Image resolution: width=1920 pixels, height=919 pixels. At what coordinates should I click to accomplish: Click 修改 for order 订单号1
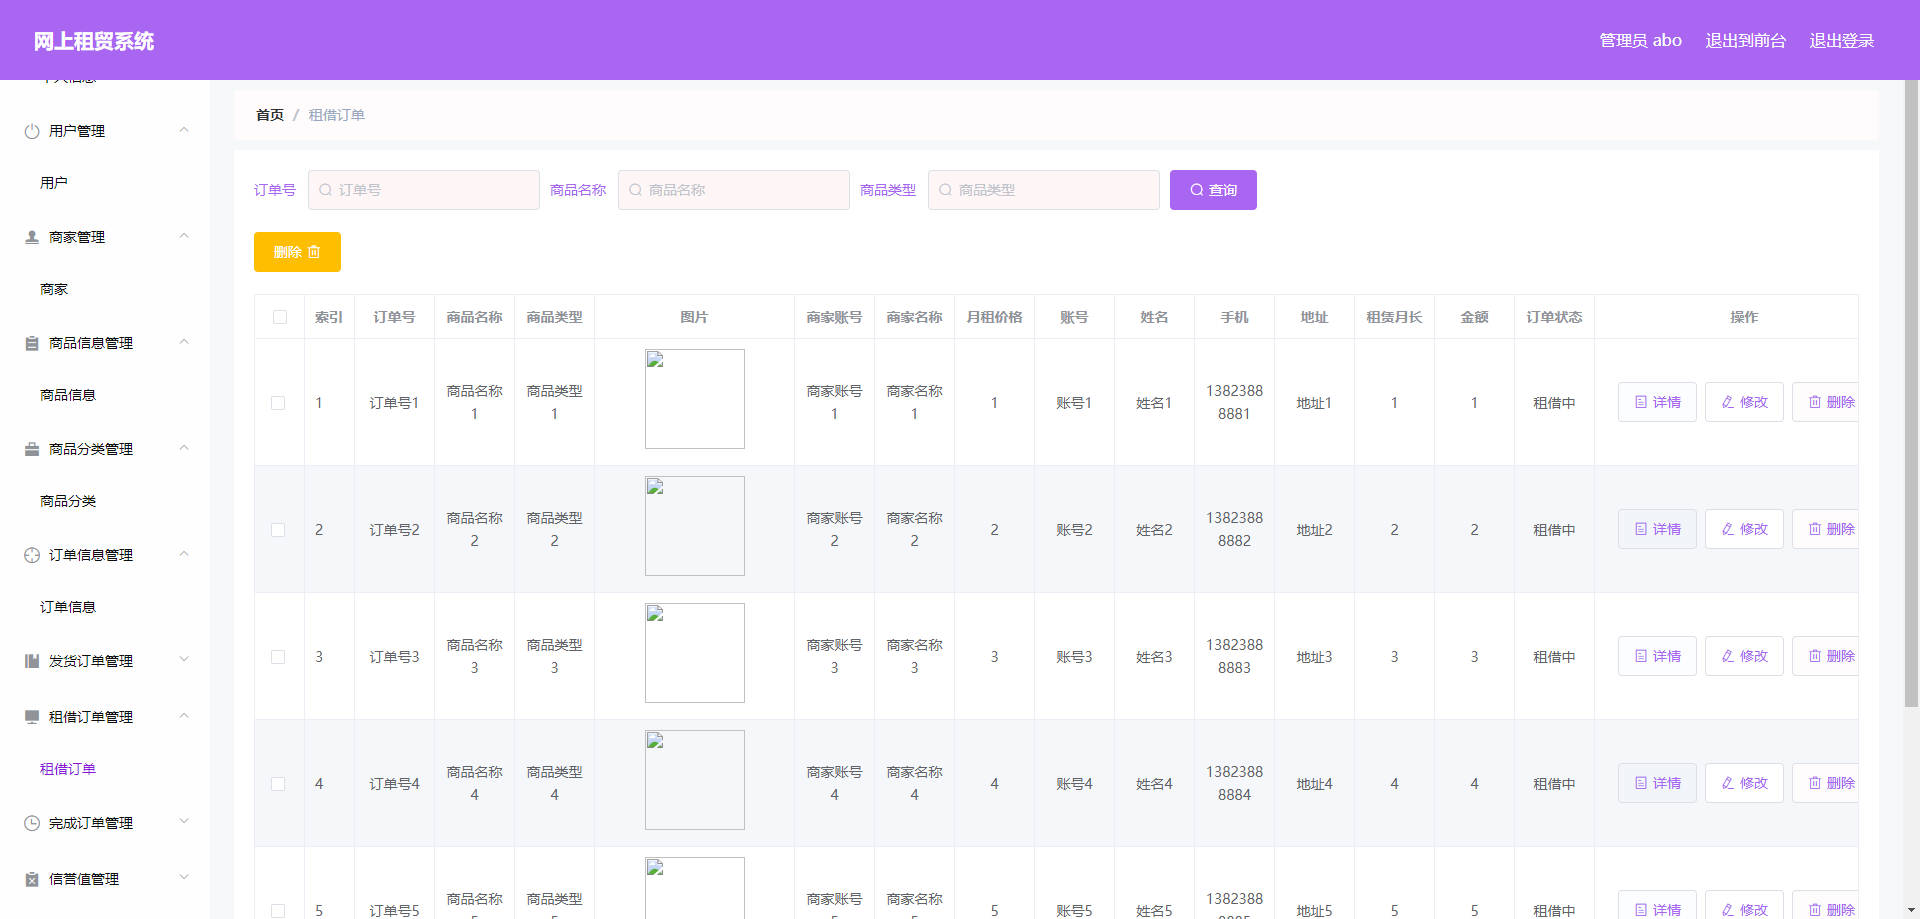coord(1744,402)
